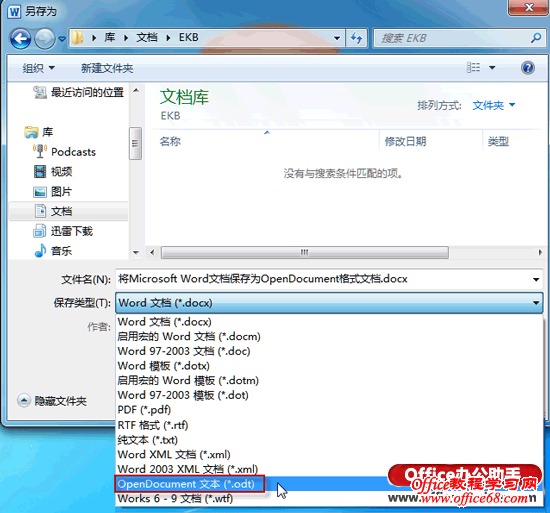Image resolution: width=550 pixels, height=513 pixels.
Task: Refresh the current folder view
Action: coord(356,38)
